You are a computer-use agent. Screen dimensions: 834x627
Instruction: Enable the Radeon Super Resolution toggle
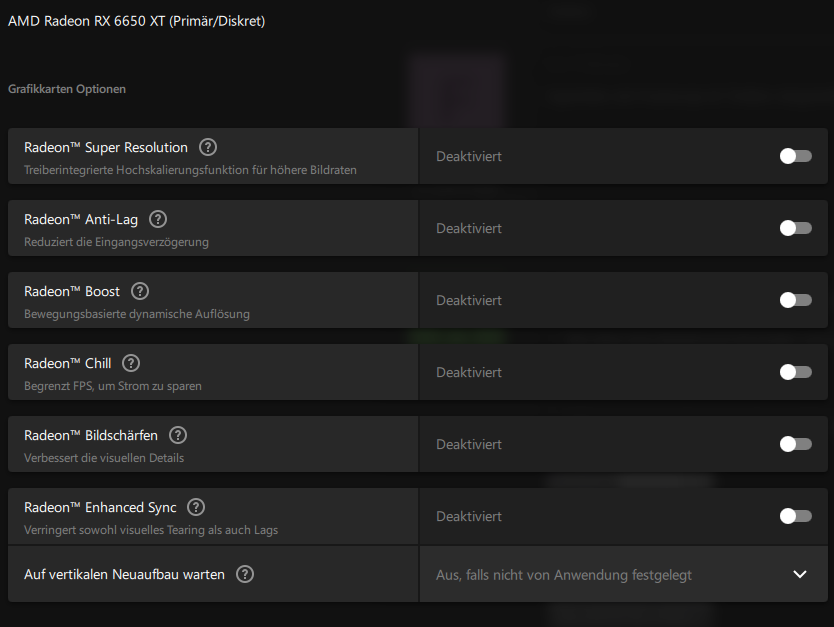click(x=796, y=156)
